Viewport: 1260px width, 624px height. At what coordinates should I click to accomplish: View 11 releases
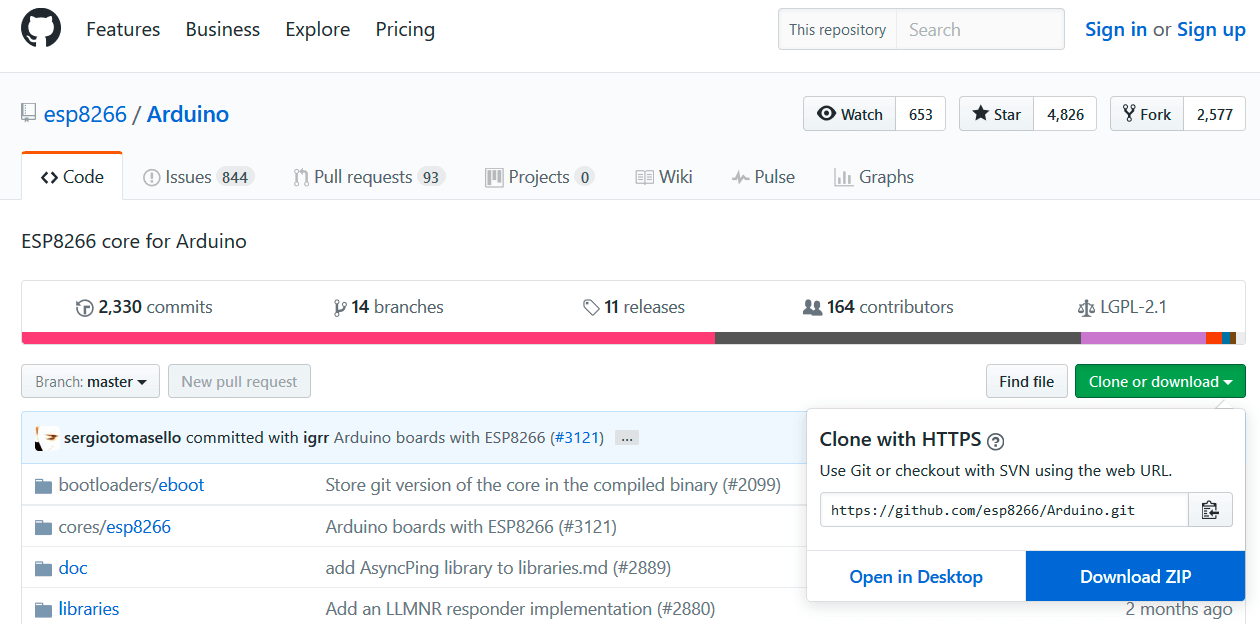634,307
